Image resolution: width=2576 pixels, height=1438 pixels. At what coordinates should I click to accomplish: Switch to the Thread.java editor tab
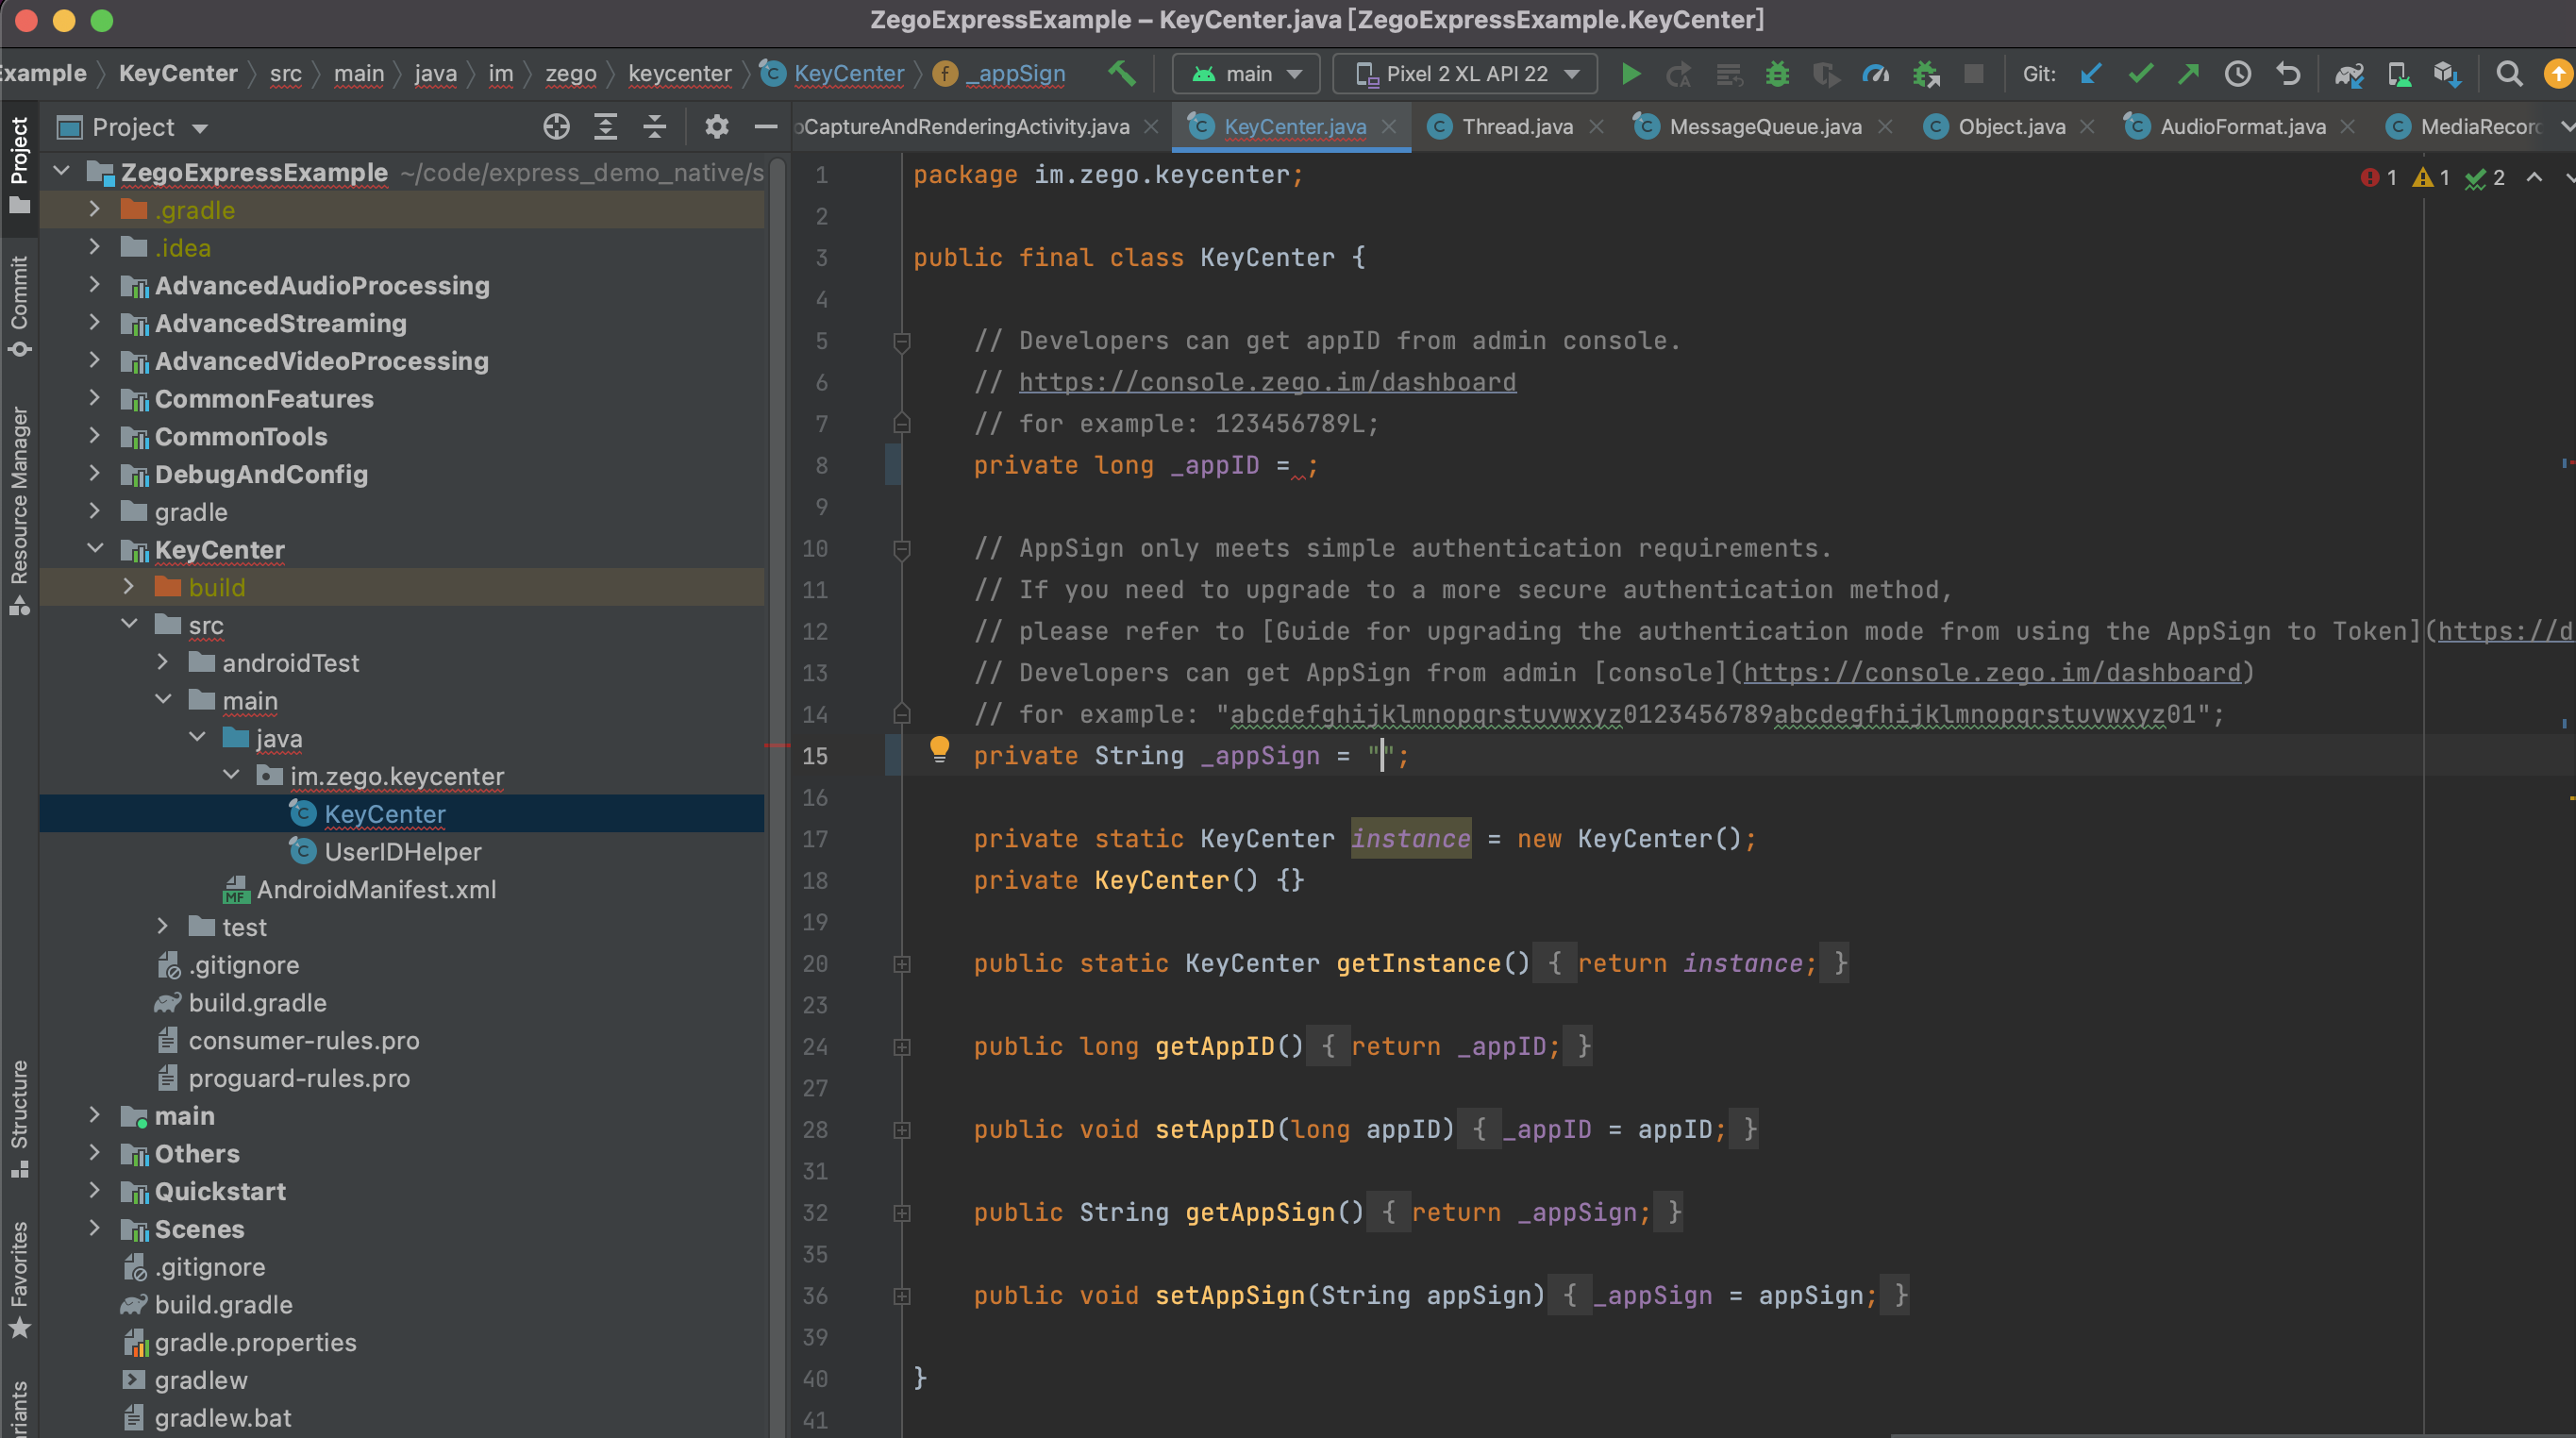coord(1516,127)
